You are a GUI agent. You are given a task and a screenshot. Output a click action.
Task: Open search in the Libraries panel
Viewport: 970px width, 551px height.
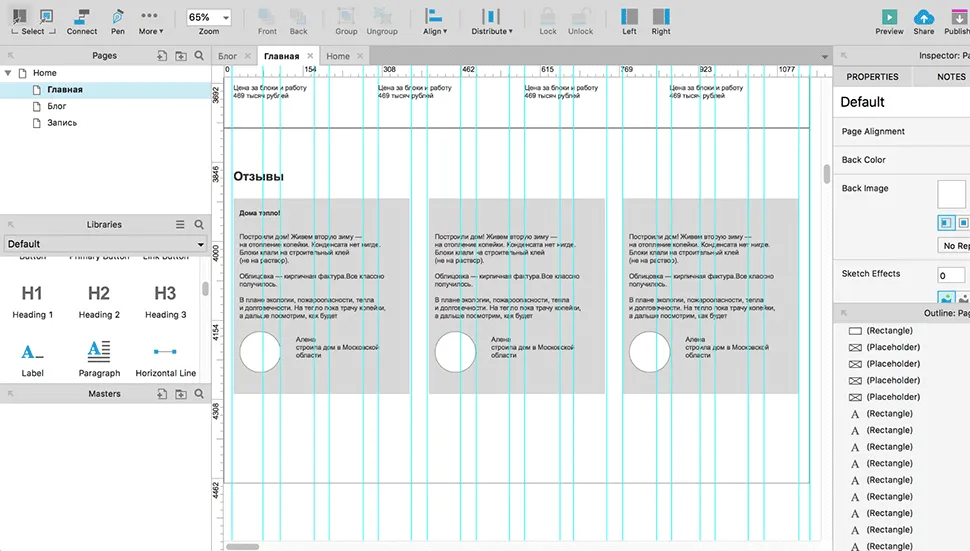pos(199,225)
